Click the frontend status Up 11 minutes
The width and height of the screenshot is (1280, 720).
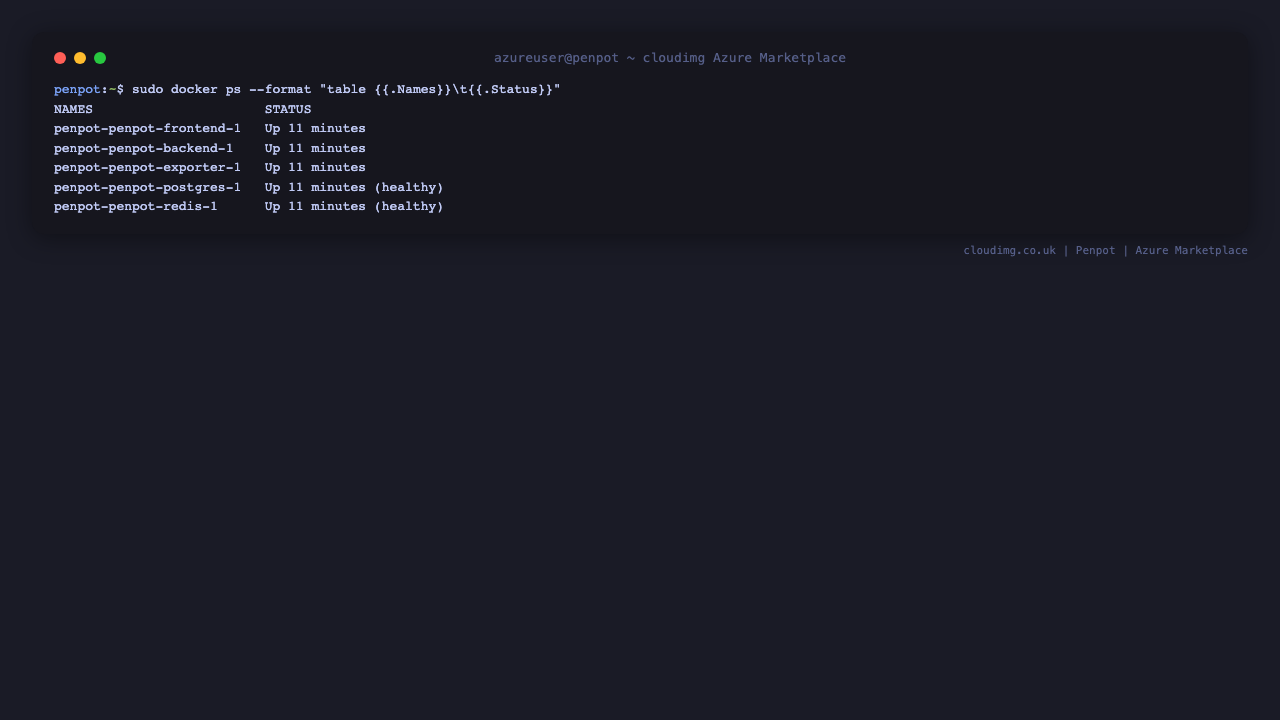pos(315,129)
